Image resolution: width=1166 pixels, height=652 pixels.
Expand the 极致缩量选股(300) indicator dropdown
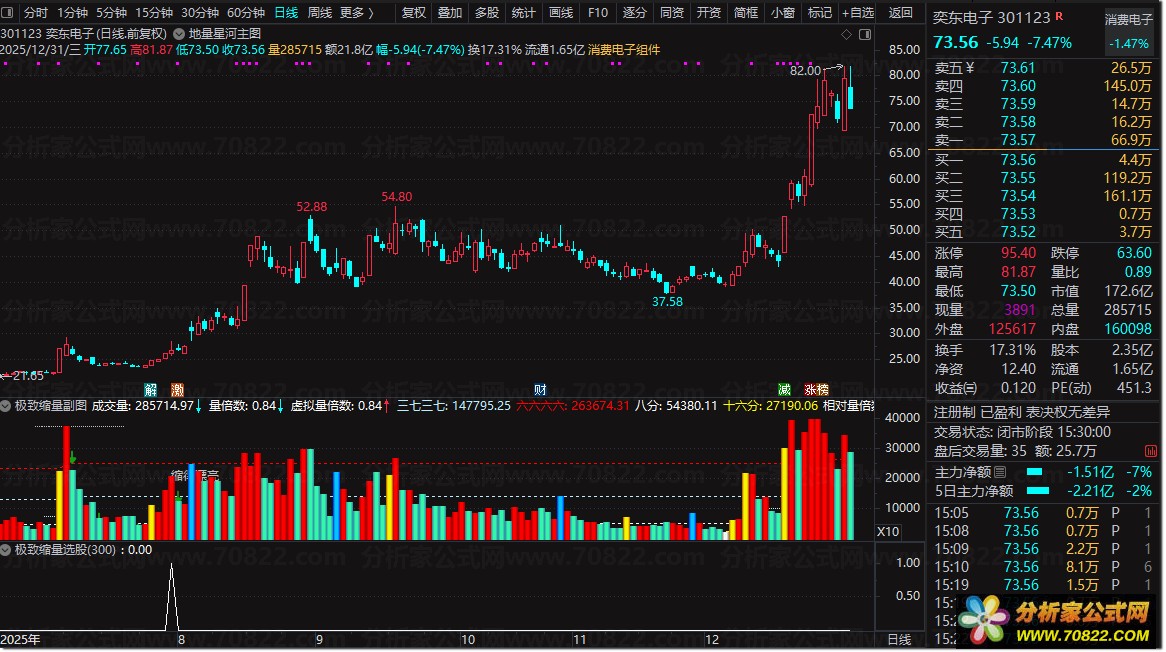click(x=6, y=550)
